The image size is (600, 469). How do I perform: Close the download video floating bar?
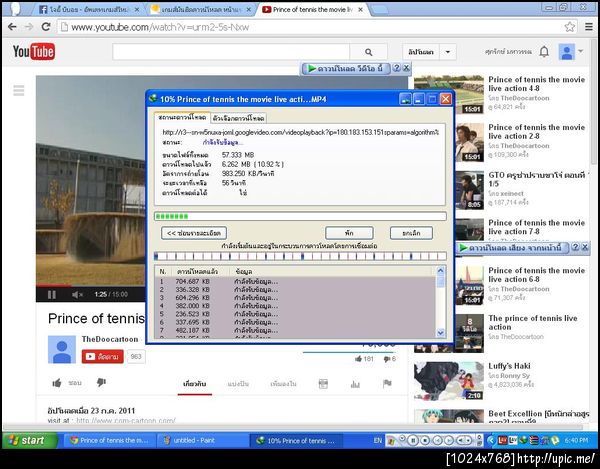click(x=406, y=68)
